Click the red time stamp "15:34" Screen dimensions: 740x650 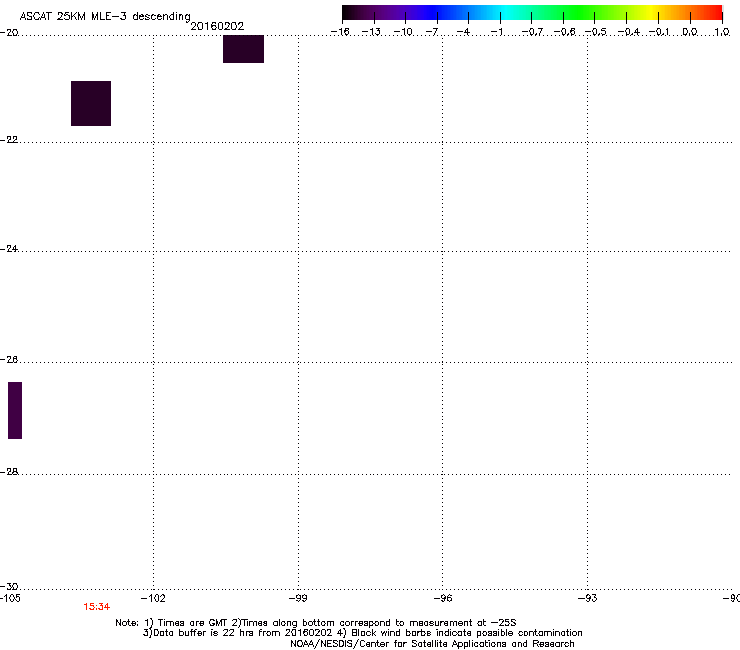(x=97, y=607)
